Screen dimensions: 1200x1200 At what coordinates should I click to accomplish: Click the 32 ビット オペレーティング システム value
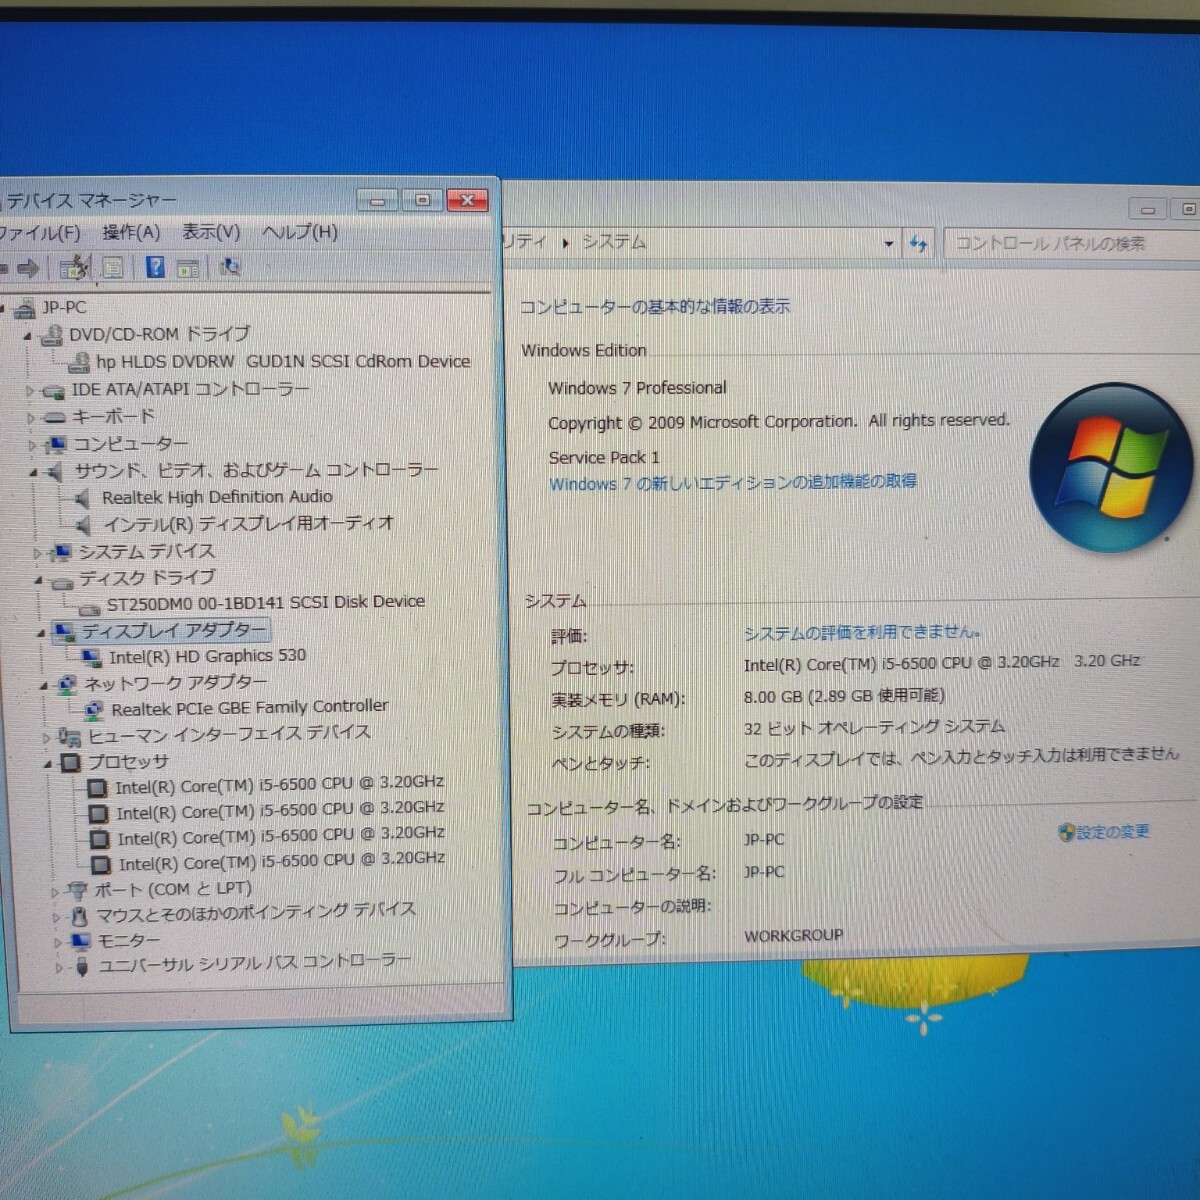(x=874, y=727)
